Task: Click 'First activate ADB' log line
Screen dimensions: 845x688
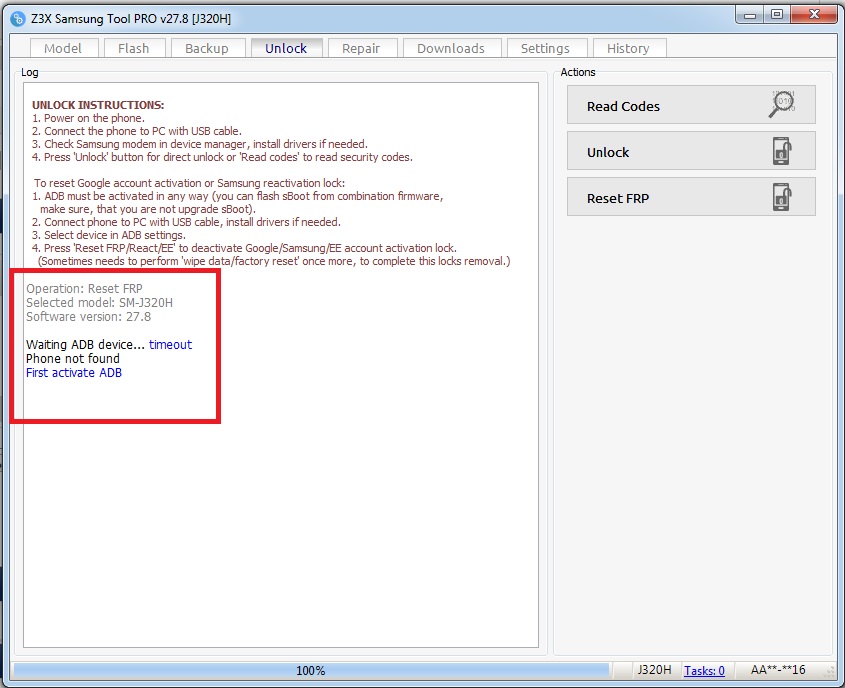Action: pyautogui.click(x=74, y=373)
